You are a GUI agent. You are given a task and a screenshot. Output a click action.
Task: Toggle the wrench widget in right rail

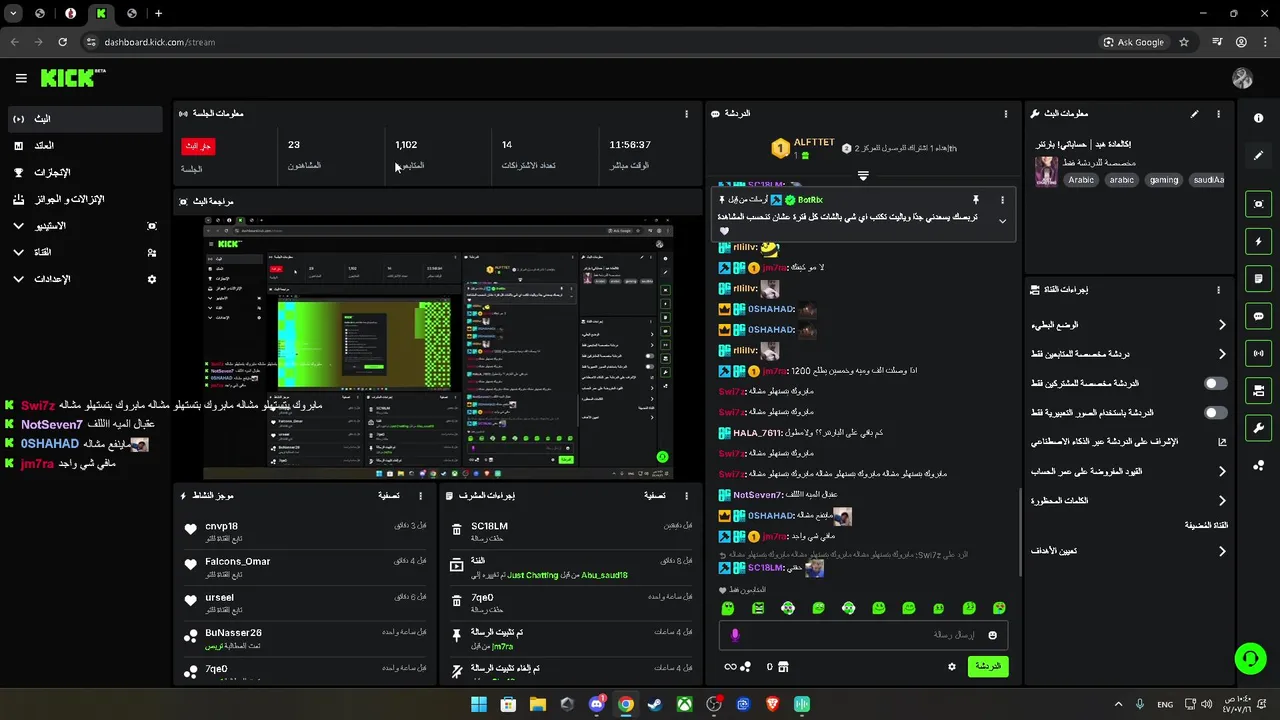[x=1258, y=428]
